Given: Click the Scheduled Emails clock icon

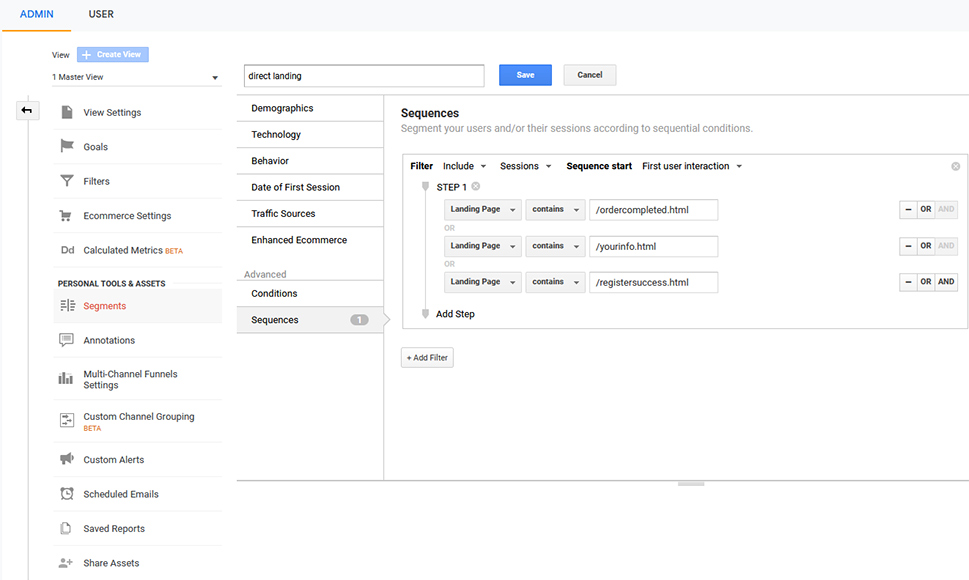Looking at the screenshot, I should pyautogui.click(x=67, y=494).
